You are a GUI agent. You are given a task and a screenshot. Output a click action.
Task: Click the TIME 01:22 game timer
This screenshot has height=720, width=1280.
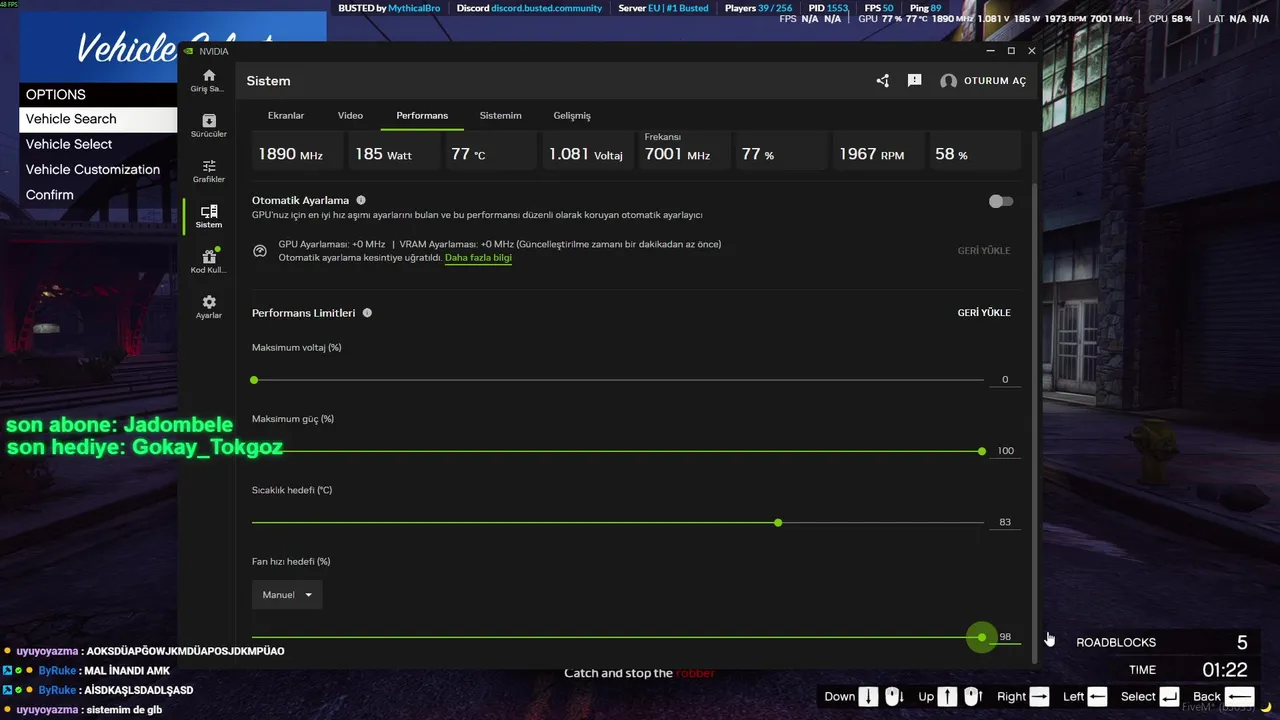[x=1161, y=670]
